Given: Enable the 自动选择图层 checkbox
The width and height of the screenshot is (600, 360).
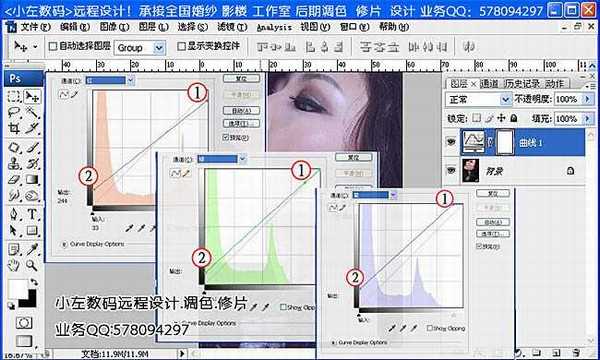Looking at the screenshot, I should [53, 46].
